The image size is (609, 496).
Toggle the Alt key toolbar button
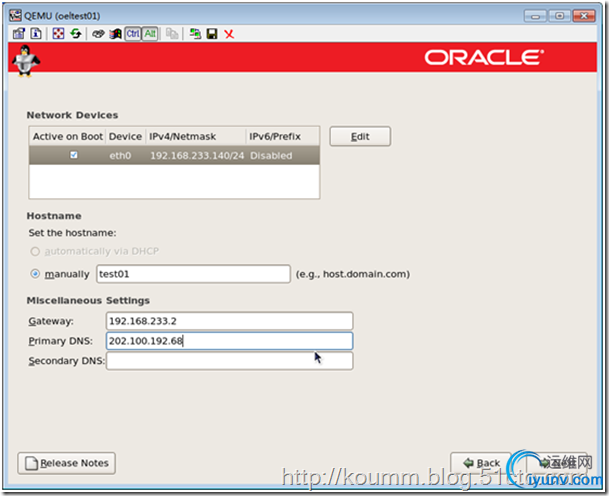(150, 34)
